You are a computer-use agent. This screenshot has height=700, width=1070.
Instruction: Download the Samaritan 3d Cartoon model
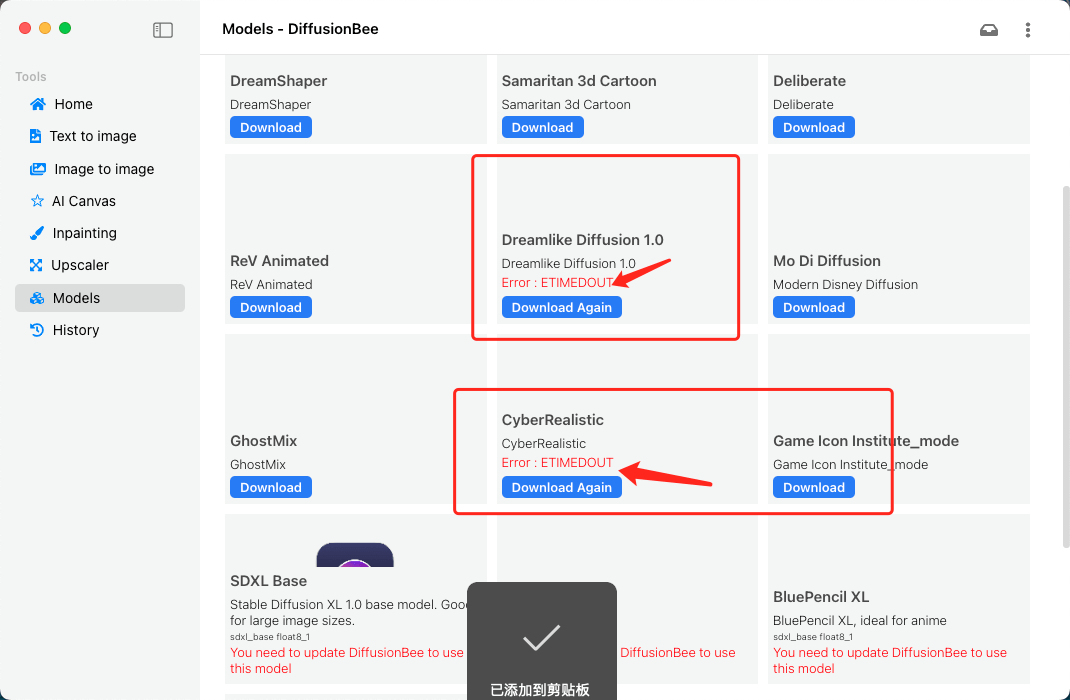(x=542, y=127)
